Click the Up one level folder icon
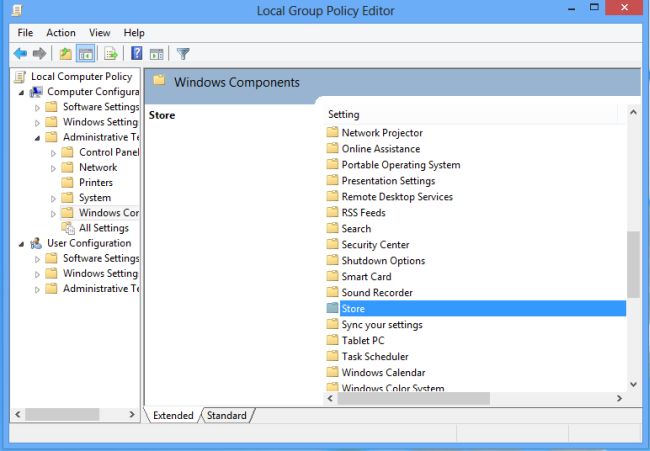 [x=65, y=53]
